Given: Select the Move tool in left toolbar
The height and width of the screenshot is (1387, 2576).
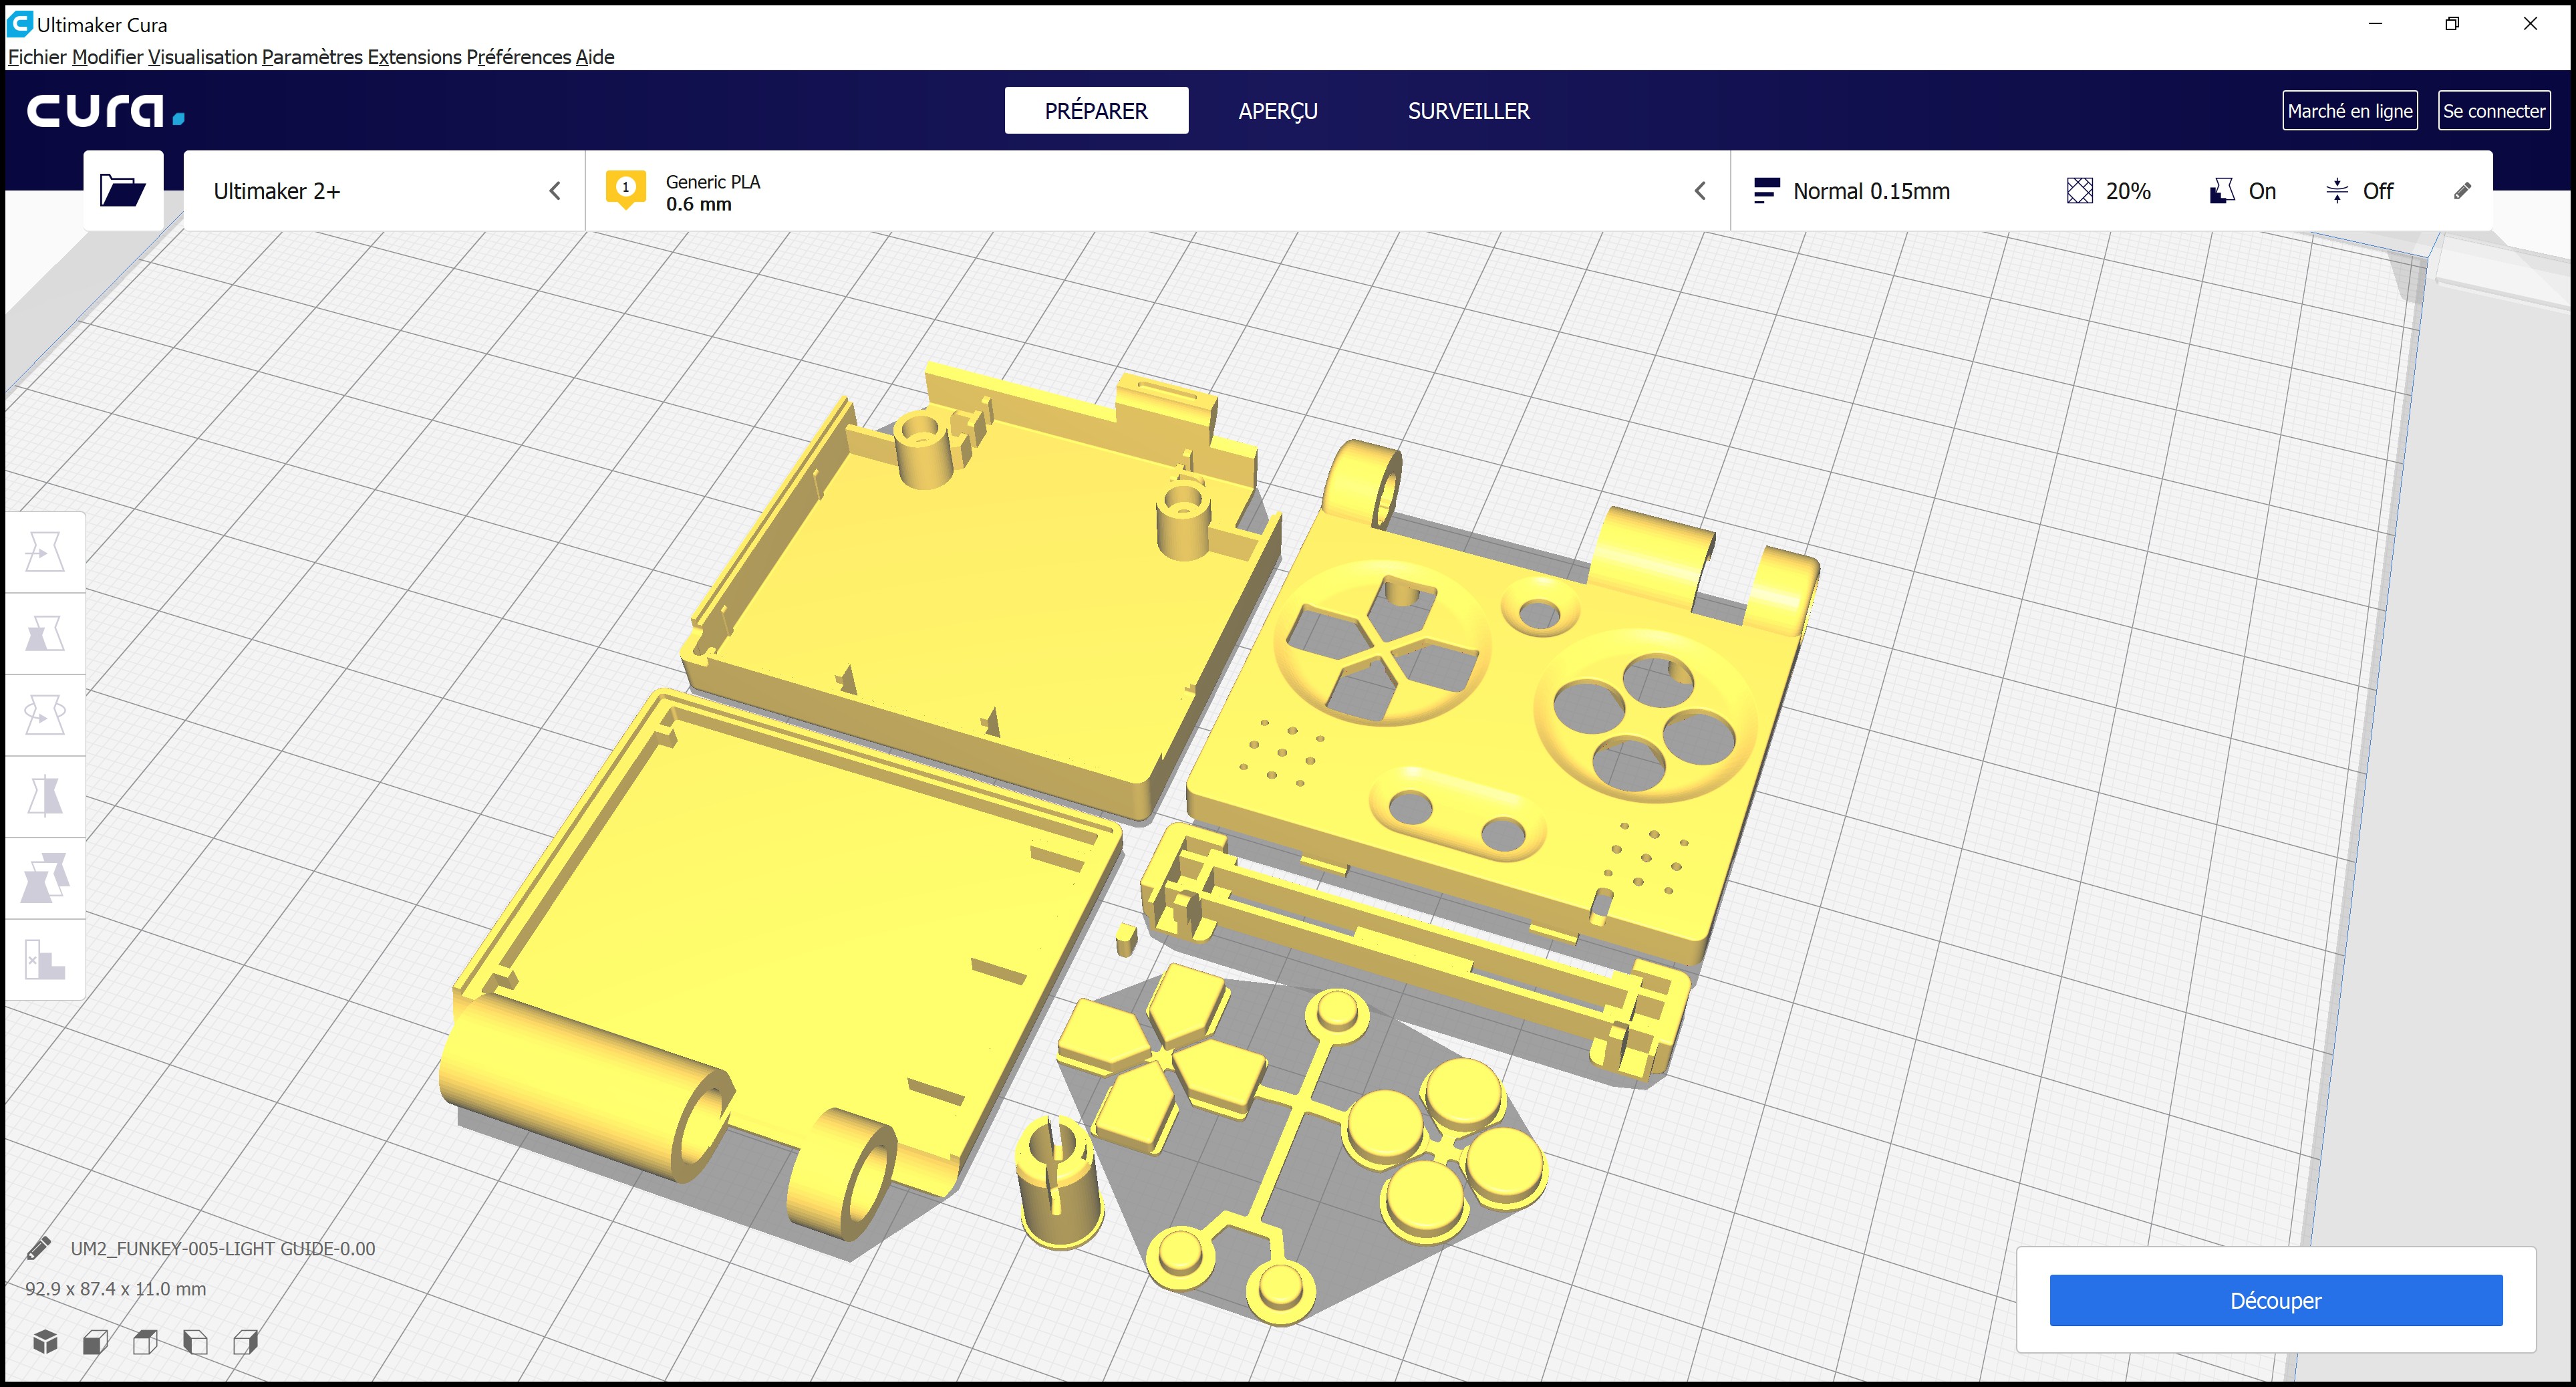Looking at the screenshot, I should point(45,552).
